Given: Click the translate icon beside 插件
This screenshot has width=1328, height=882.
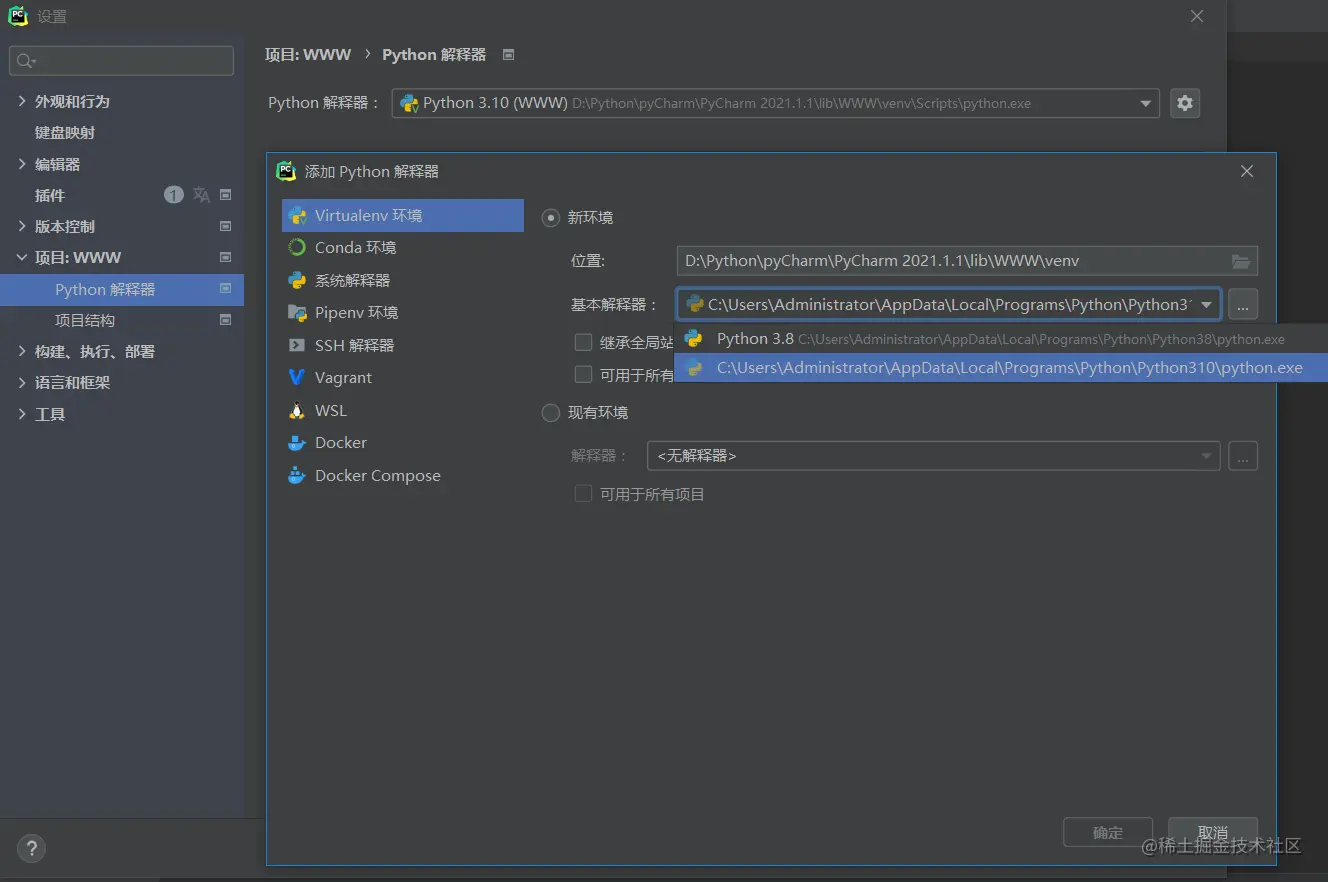Looking at the screenshot, I should coord(201,195).
